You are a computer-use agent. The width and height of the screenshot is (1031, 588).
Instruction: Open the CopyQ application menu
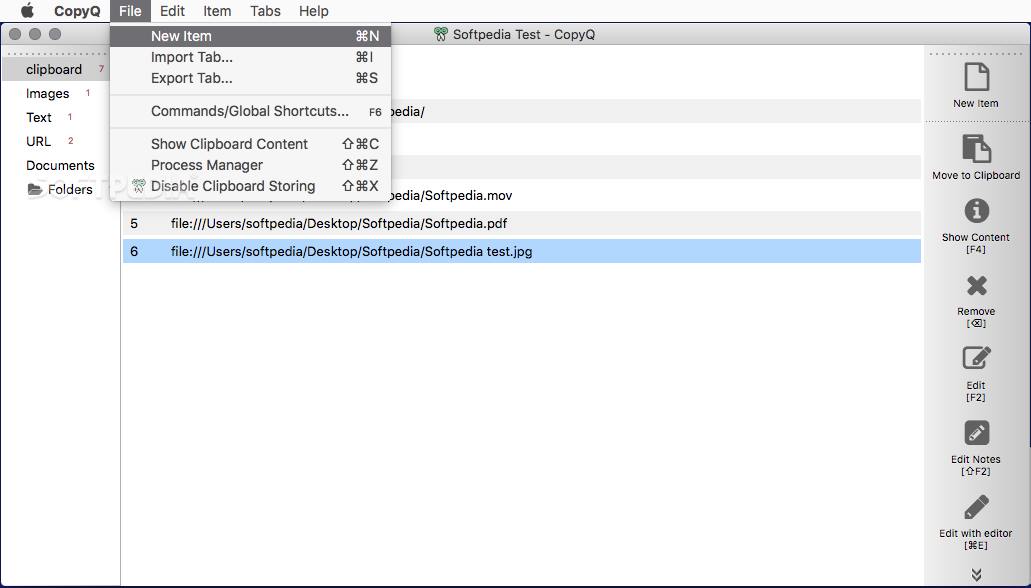coord(77,11)
